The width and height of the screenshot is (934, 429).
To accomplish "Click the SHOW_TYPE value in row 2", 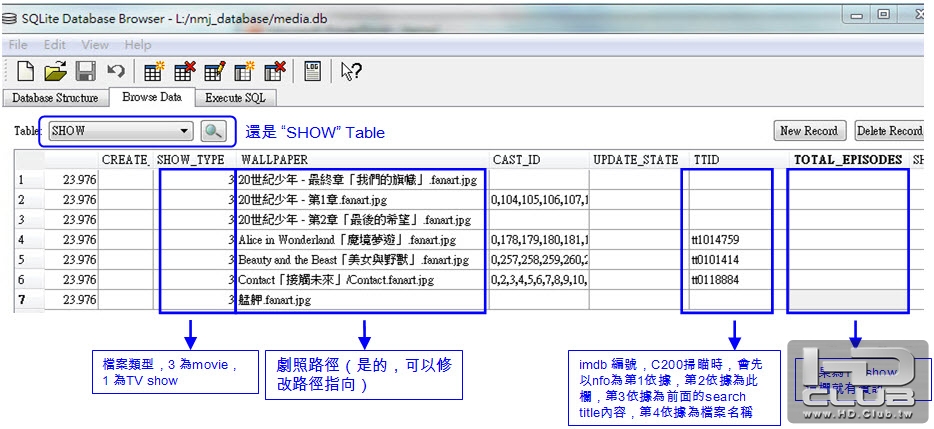I will pyautogui.click(x=194, y=200).
